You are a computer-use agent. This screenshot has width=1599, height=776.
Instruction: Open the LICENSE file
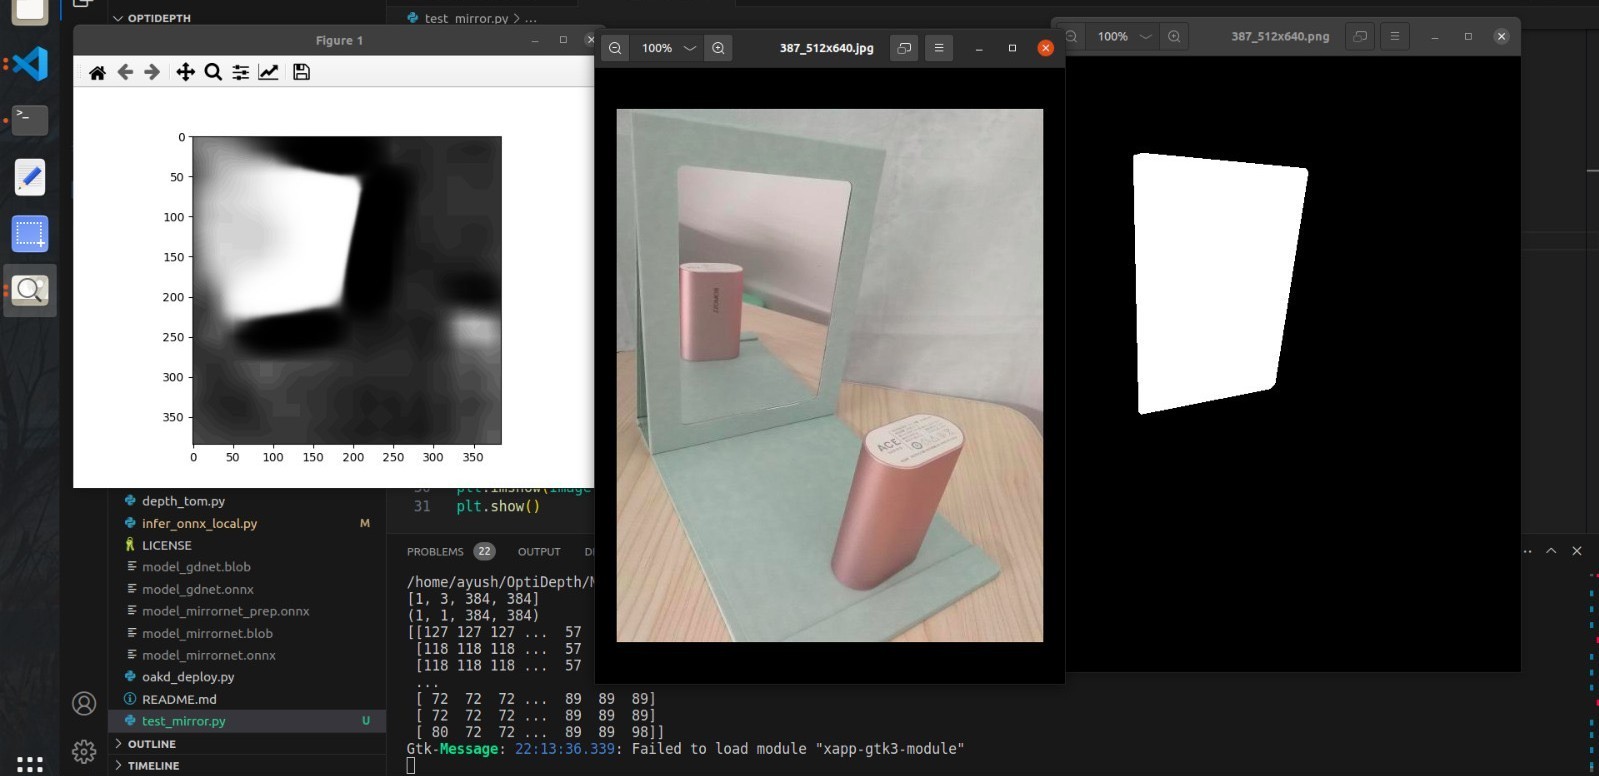pos(166,545)
